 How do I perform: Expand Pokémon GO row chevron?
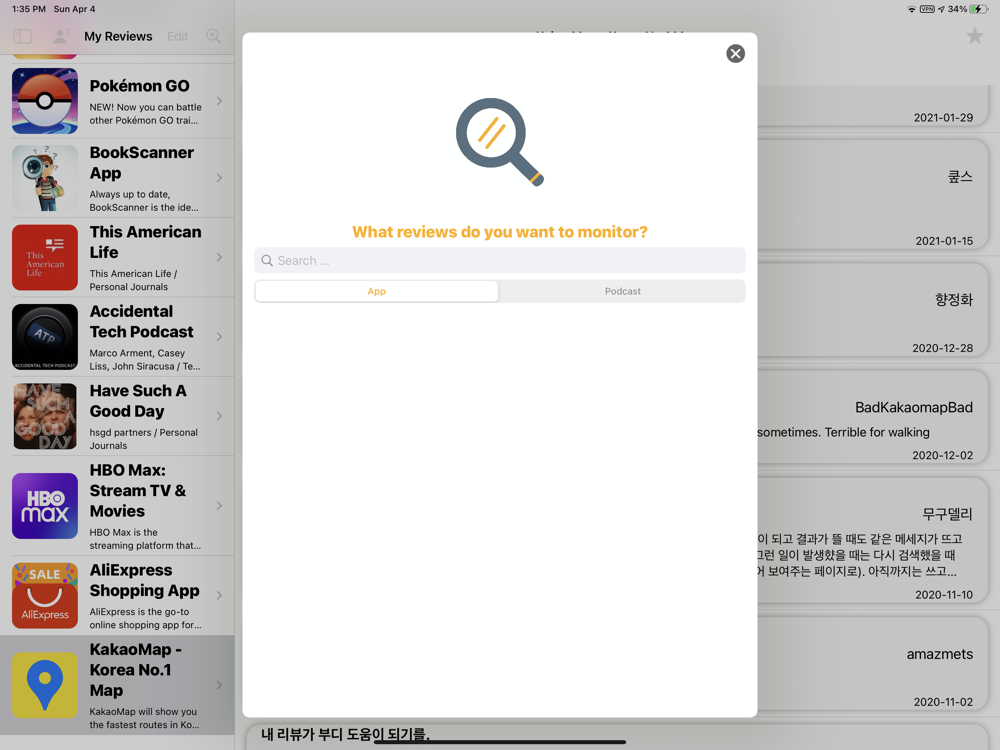pyautogui.click(x=219, y=101)
